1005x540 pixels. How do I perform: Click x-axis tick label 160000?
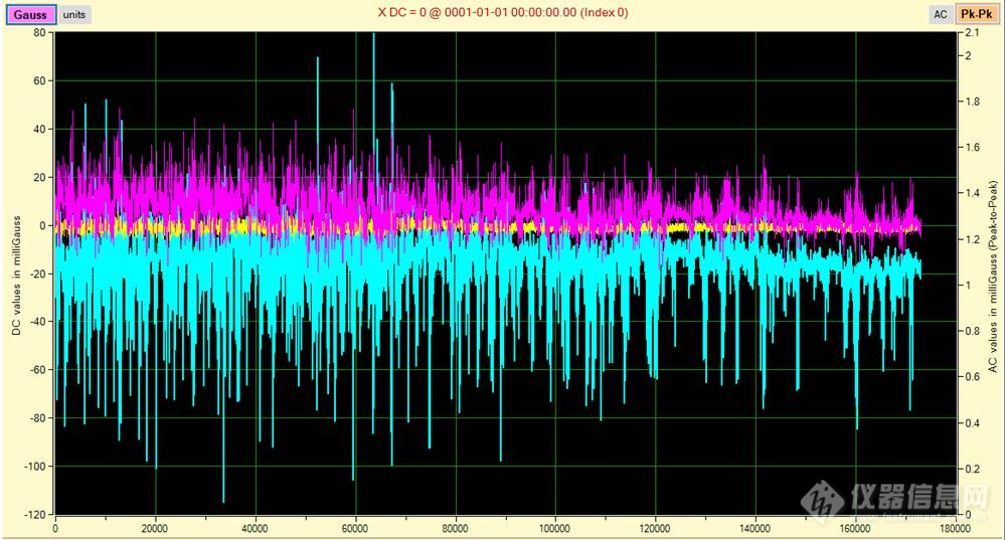(x=854, y=528)
